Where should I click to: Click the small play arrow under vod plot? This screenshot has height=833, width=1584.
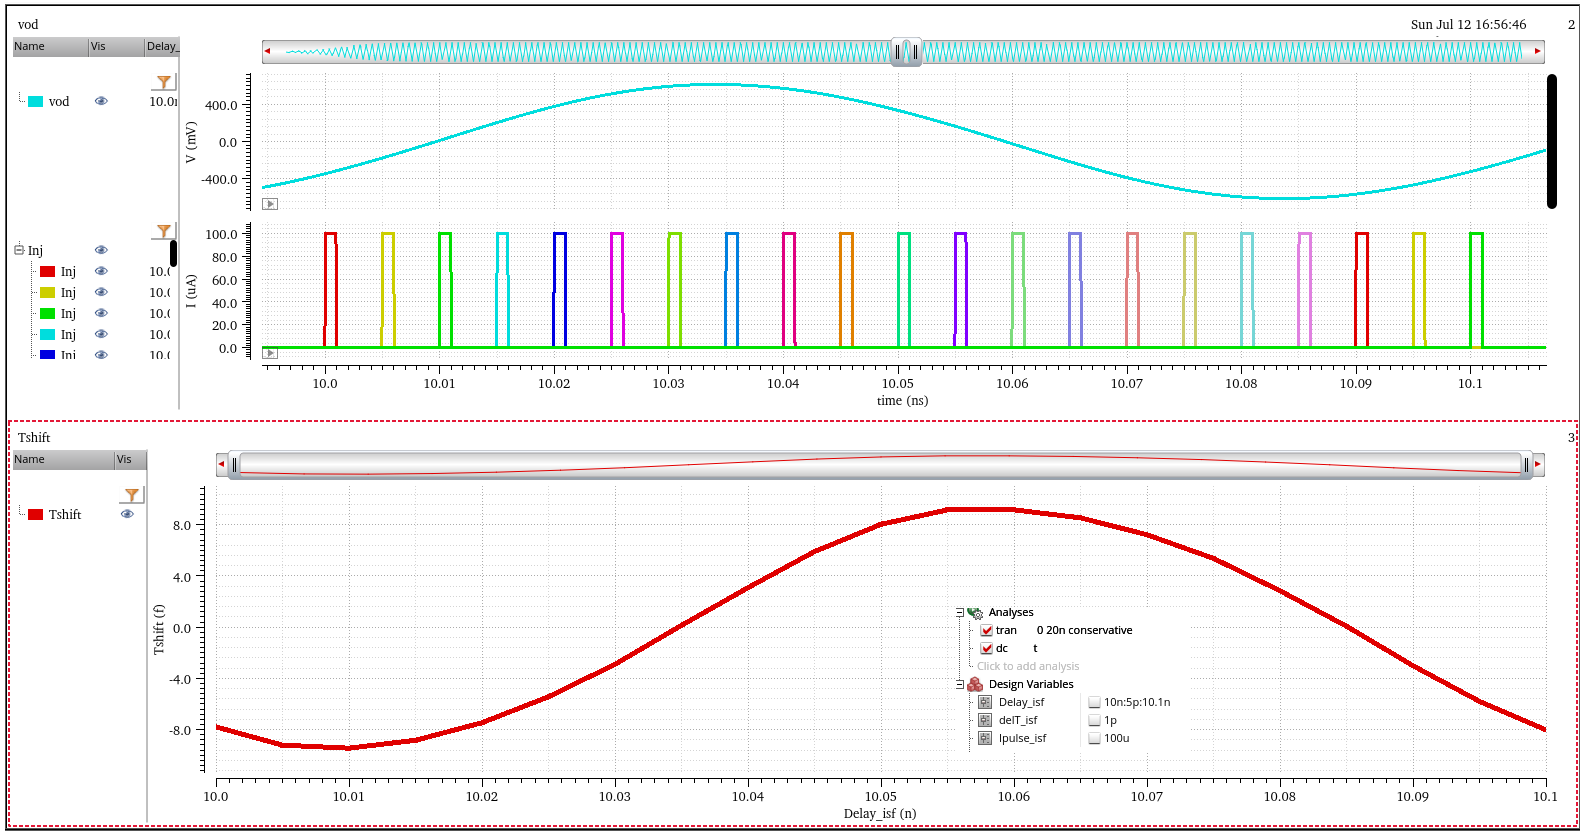(x=270, y=204)
